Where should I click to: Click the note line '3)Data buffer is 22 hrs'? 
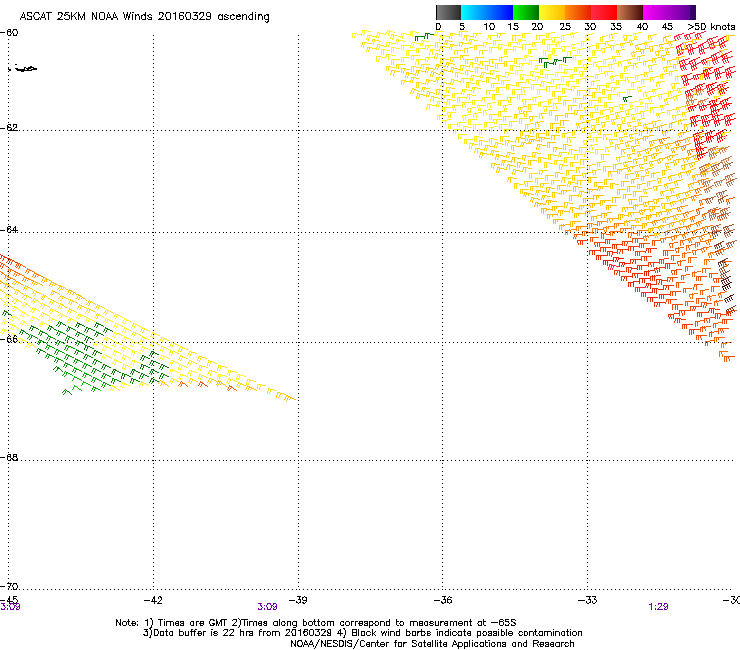click(362, 633)
